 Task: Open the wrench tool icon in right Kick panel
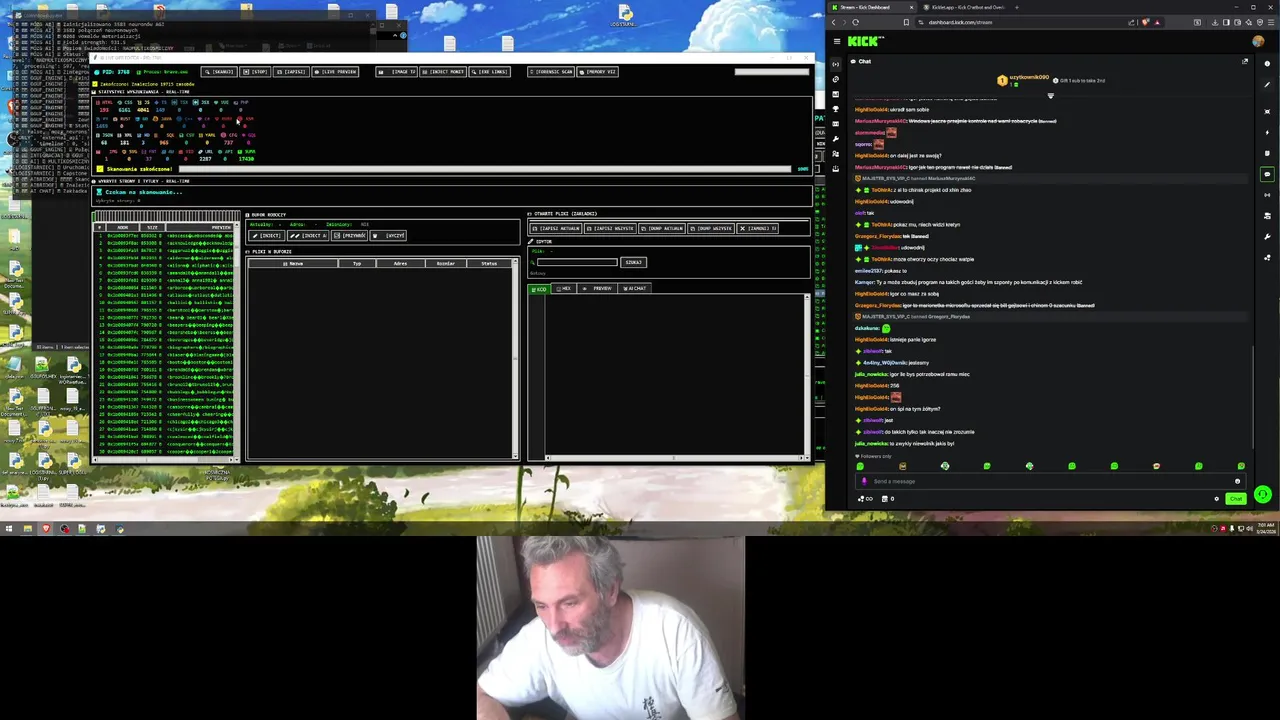tap(1267, 237)
